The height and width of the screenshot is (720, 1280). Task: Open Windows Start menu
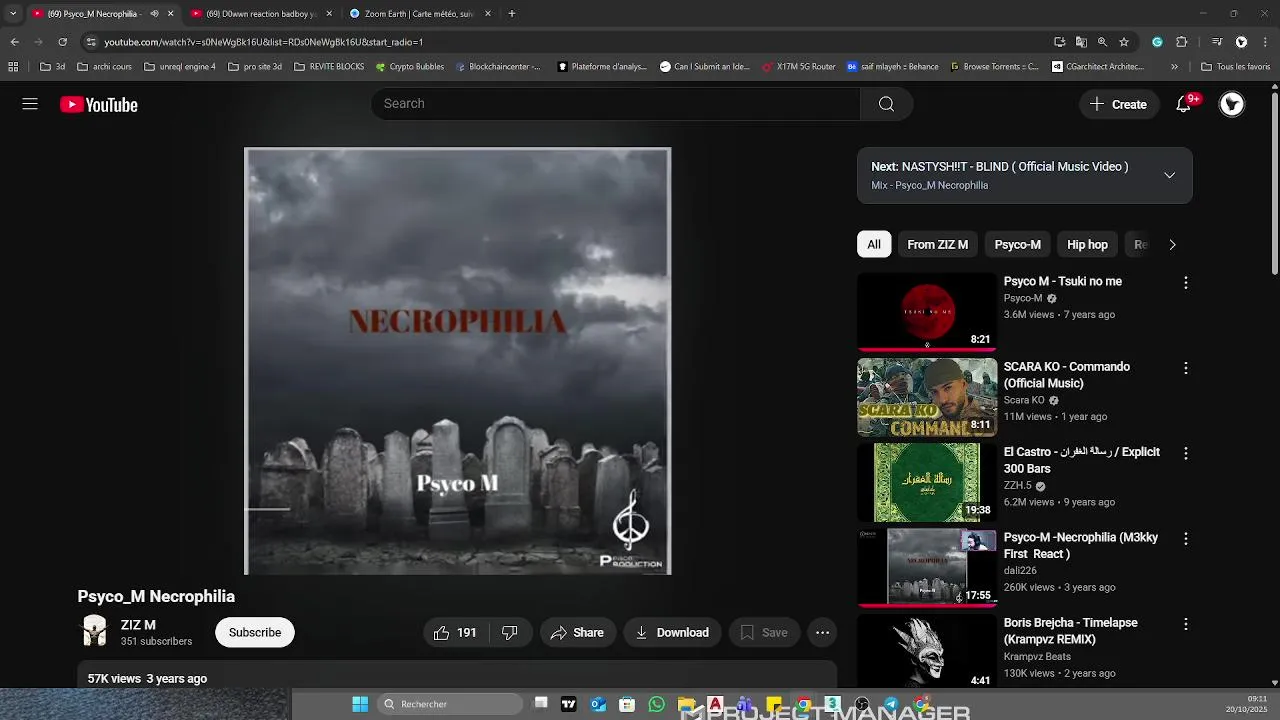pyautogui.click(x=360, y=704)
